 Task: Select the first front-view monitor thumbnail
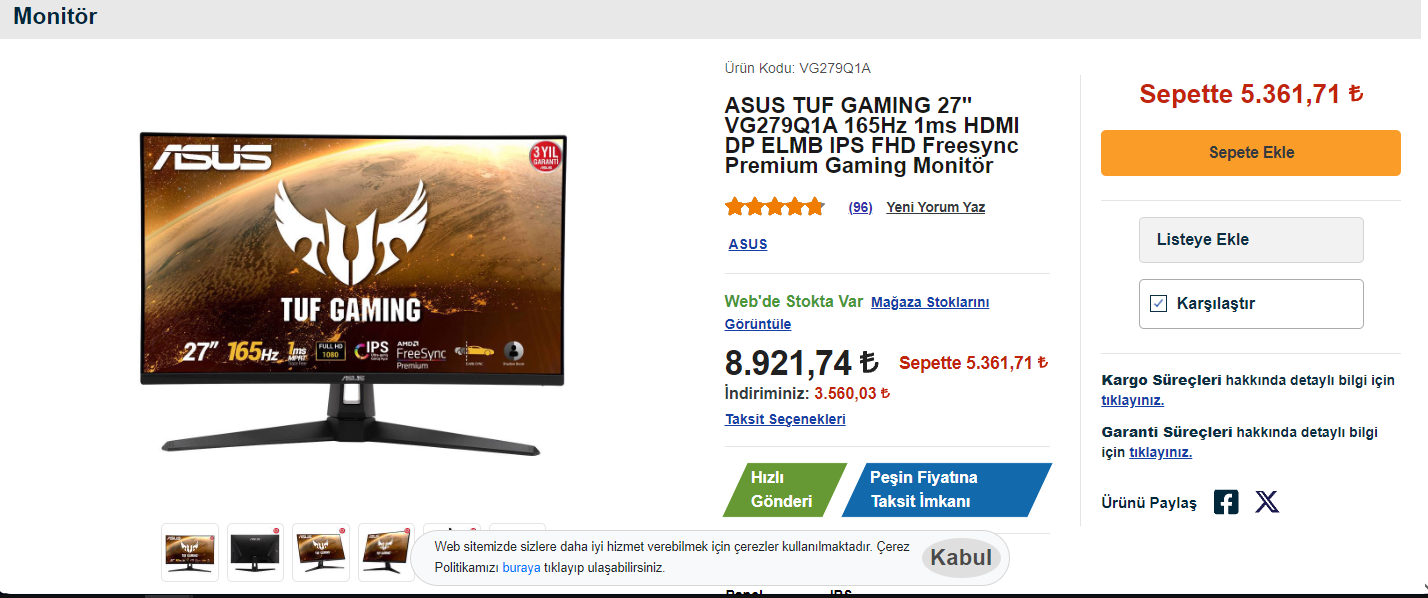[x=190, y=552]
